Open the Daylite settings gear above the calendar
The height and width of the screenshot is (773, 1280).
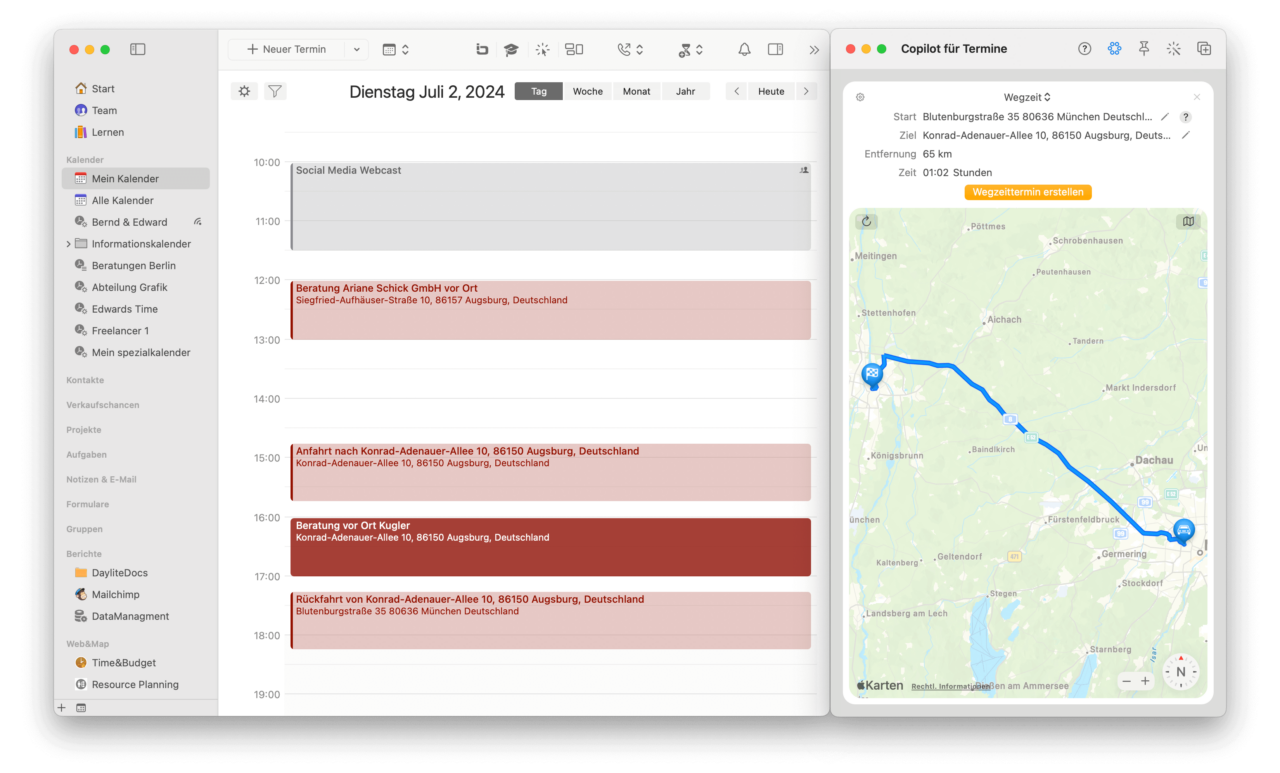244,90
